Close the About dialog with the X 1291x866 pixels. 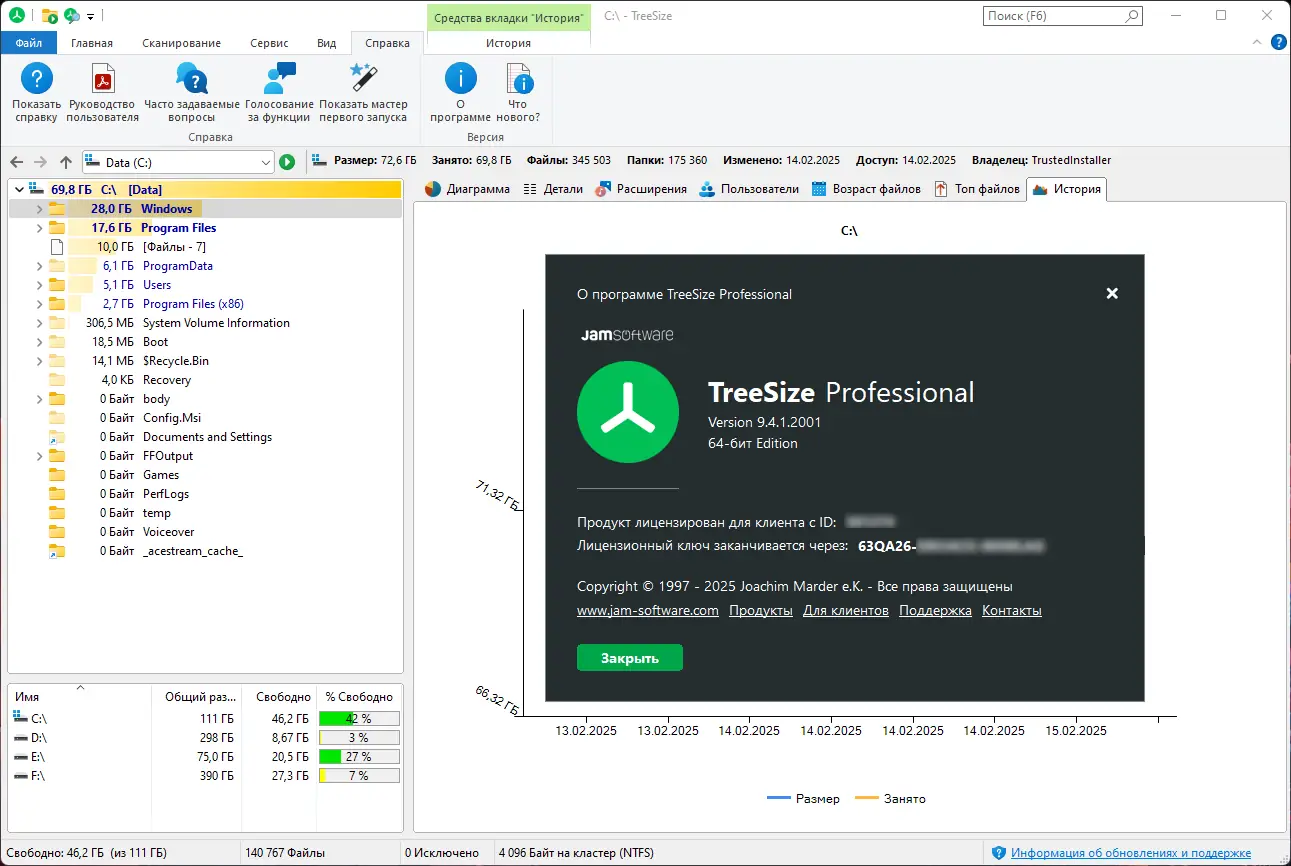click(x=1112, y=293)
